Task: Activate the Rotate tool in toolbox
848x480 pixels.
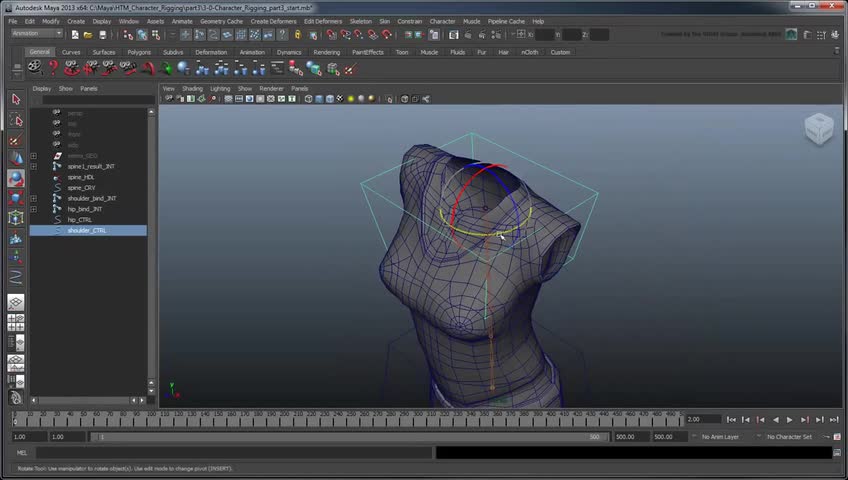Action: (15, 179)
